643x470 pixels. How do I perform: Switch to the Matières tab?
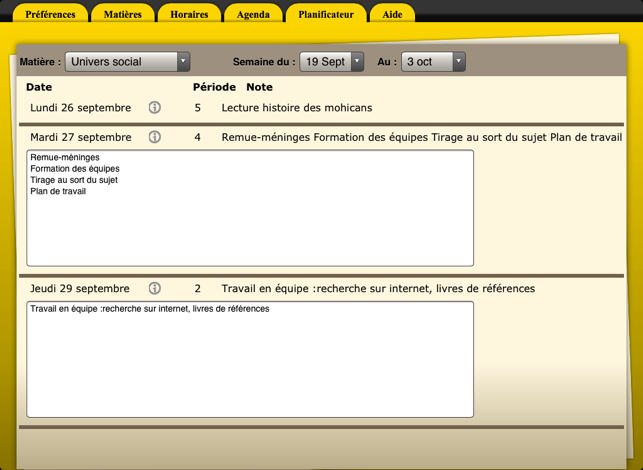123,14
